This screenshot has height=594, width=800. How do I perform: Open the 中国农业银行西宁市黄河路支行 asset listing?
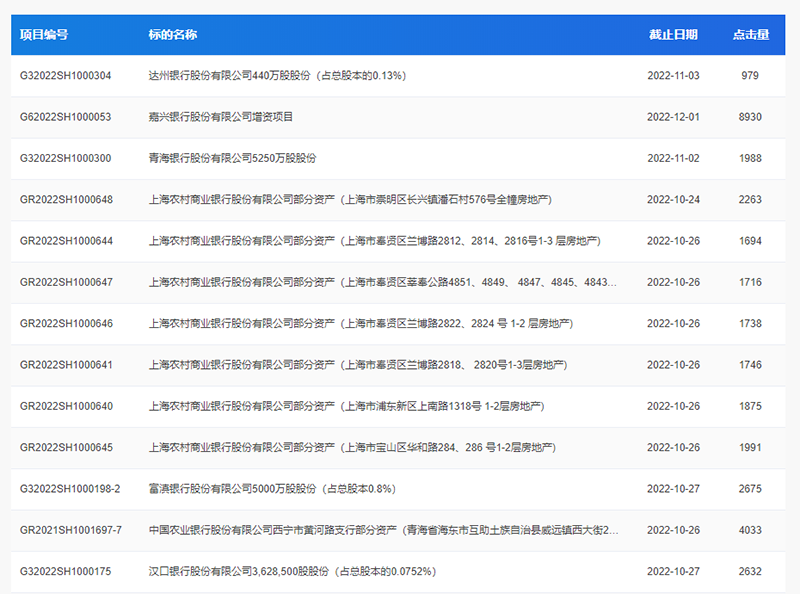point(383,530)
